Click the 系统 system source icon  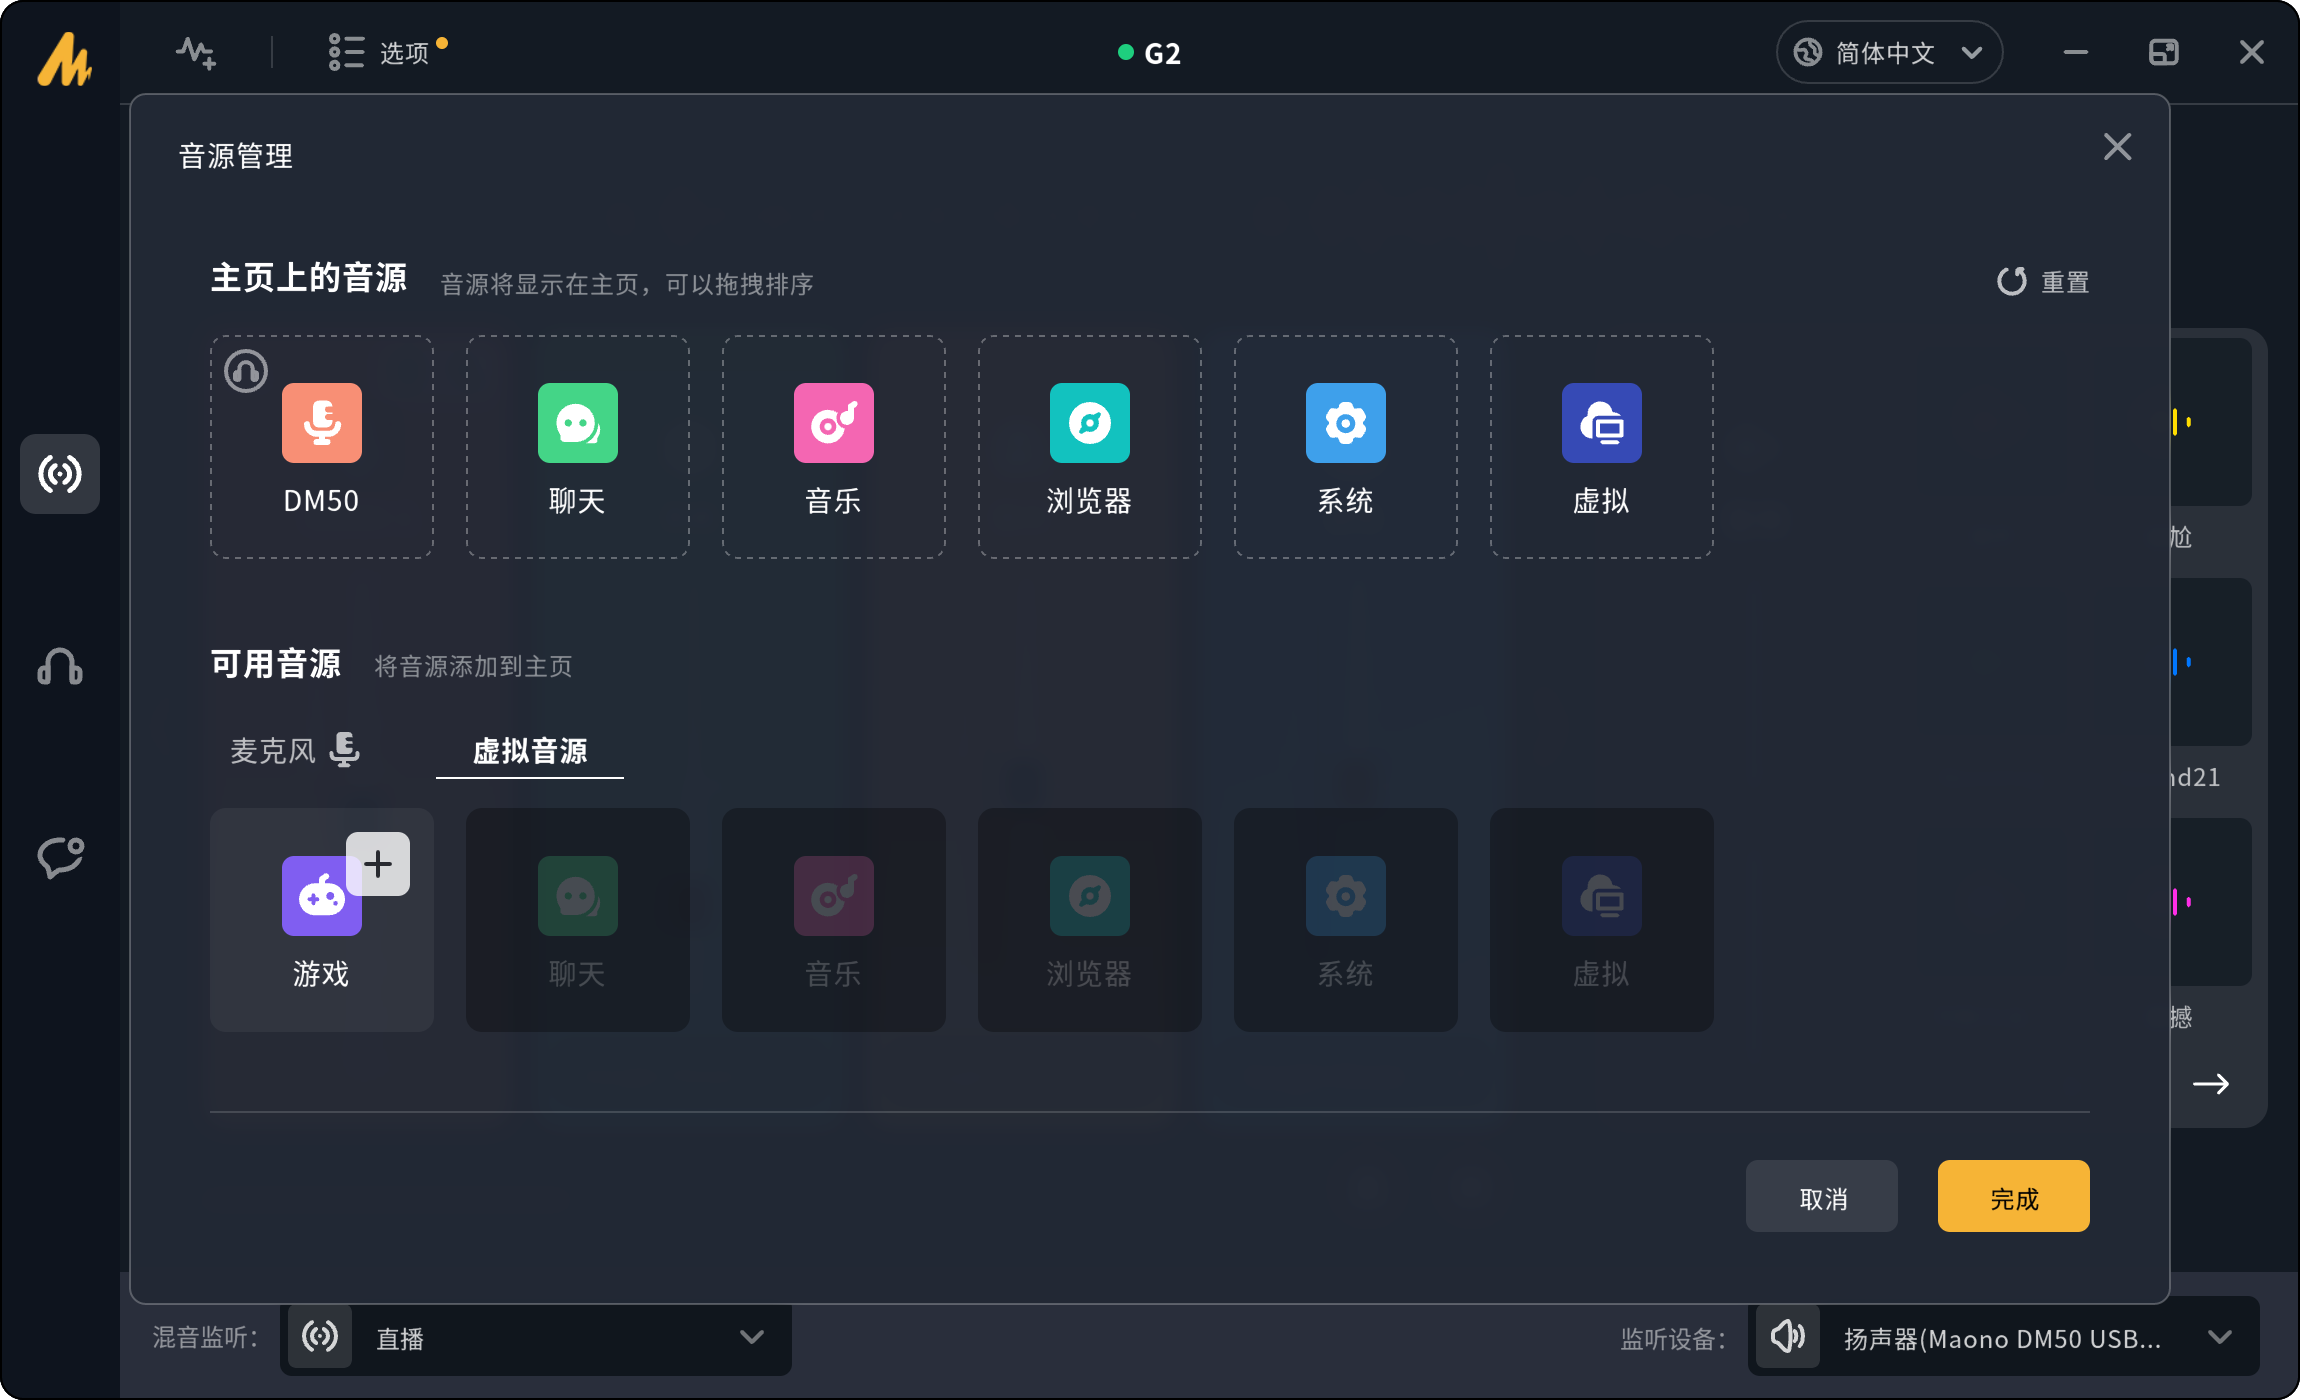[x=1345, y=423]
